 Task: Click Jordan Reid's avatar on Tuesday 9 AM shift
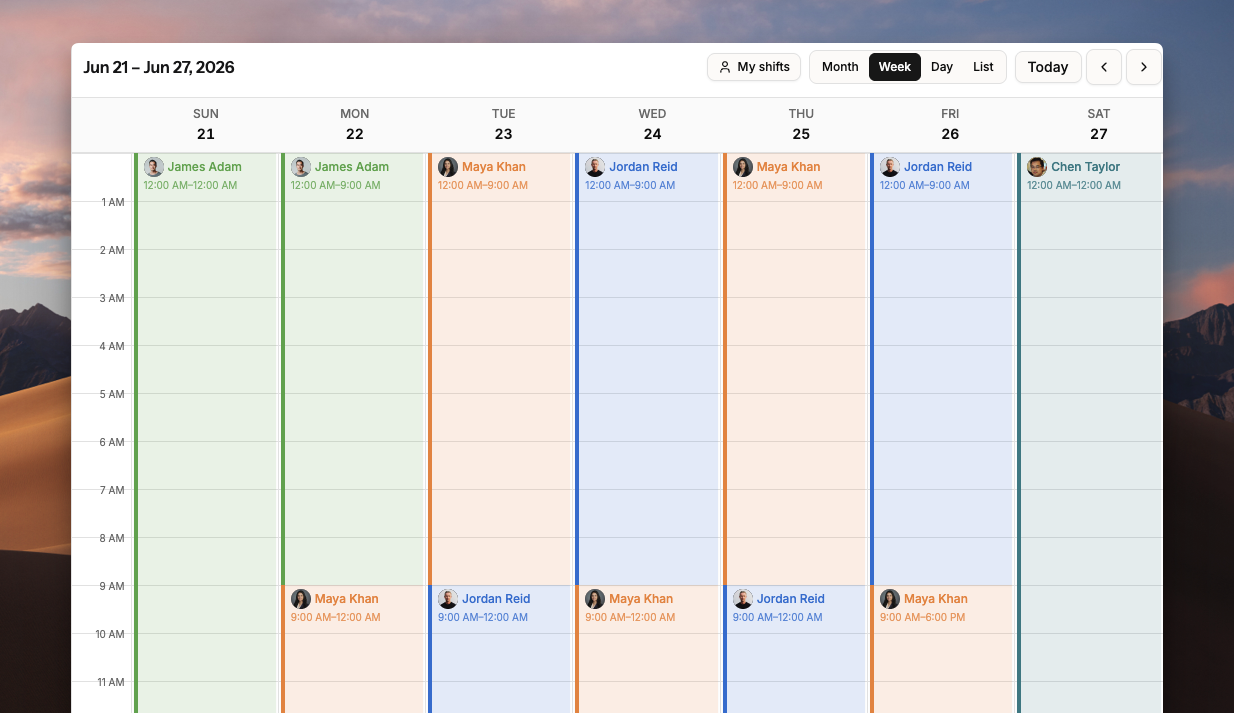pyautogui.click(x=448, y=599)
